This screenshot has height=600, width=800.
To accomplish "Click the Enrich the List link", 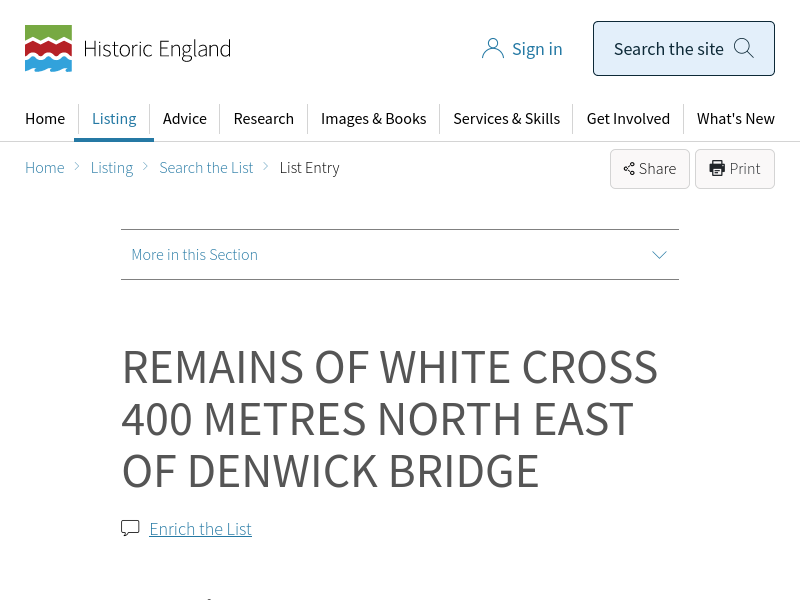I will point(200,529).
